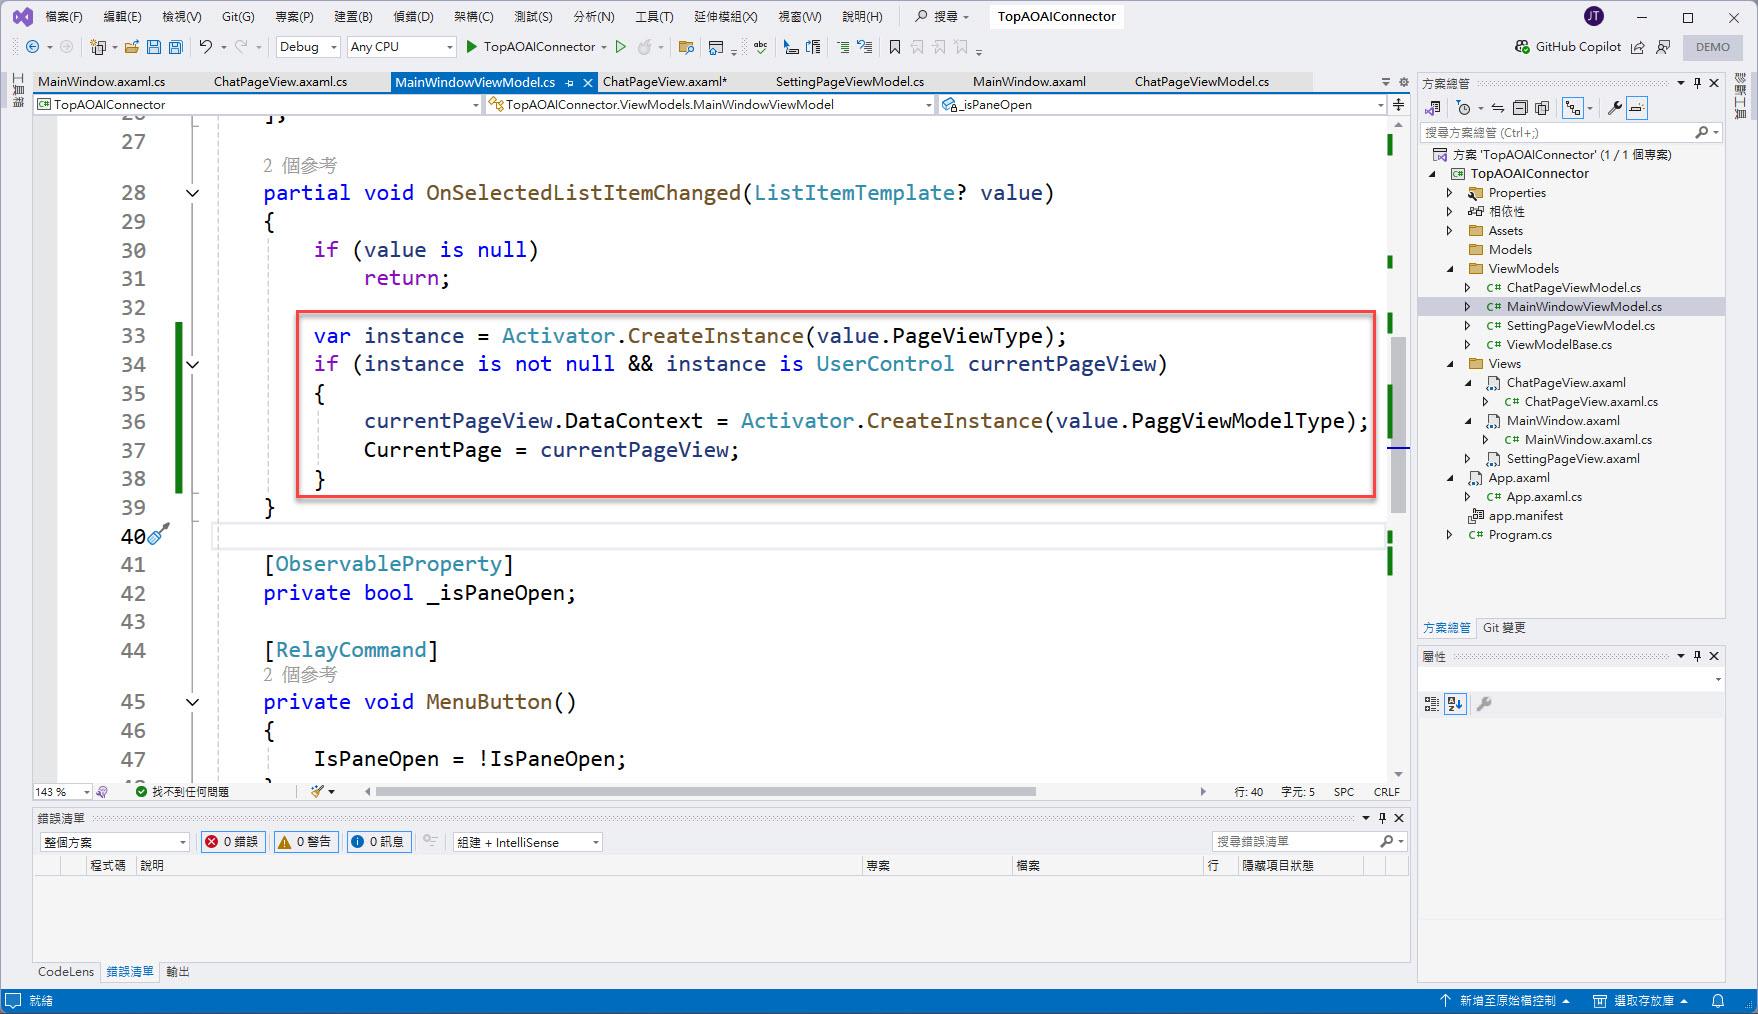Viewport: 1758px width, 1014px height.
Task: Click the Hot Reload flame icon
Action: click(645, 47)
